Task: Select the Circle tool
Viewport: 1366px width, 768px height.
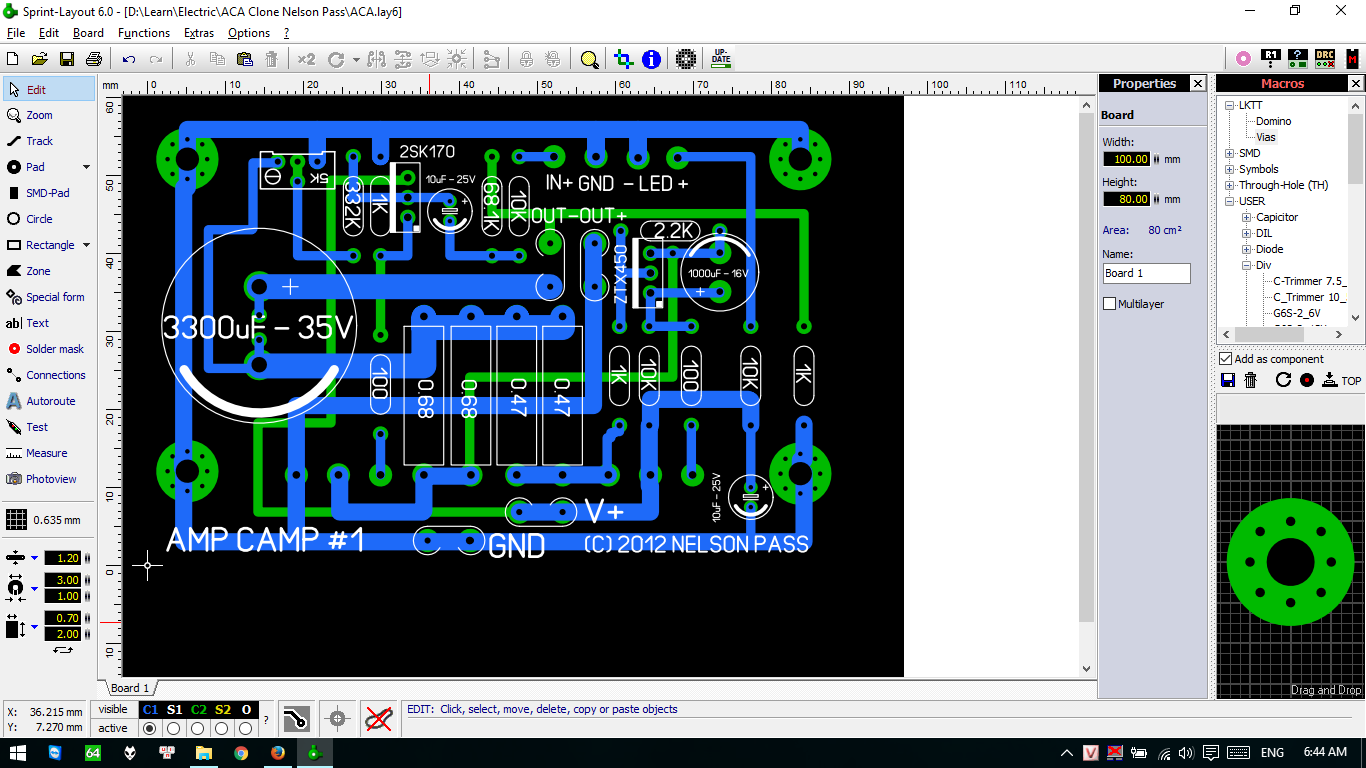Action: tap(49, 219)
